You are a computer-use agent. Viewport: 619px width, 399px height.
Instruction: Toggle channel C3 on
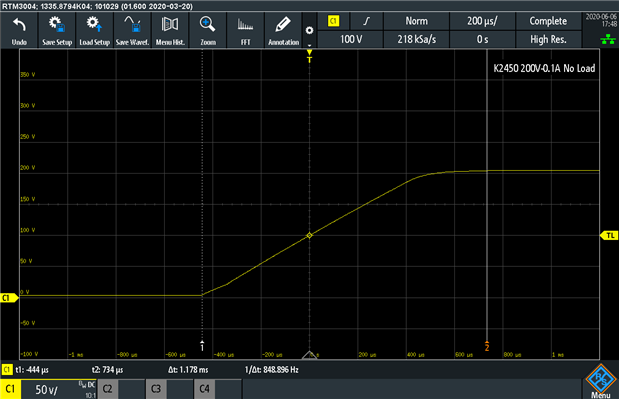tap(156, 389)
